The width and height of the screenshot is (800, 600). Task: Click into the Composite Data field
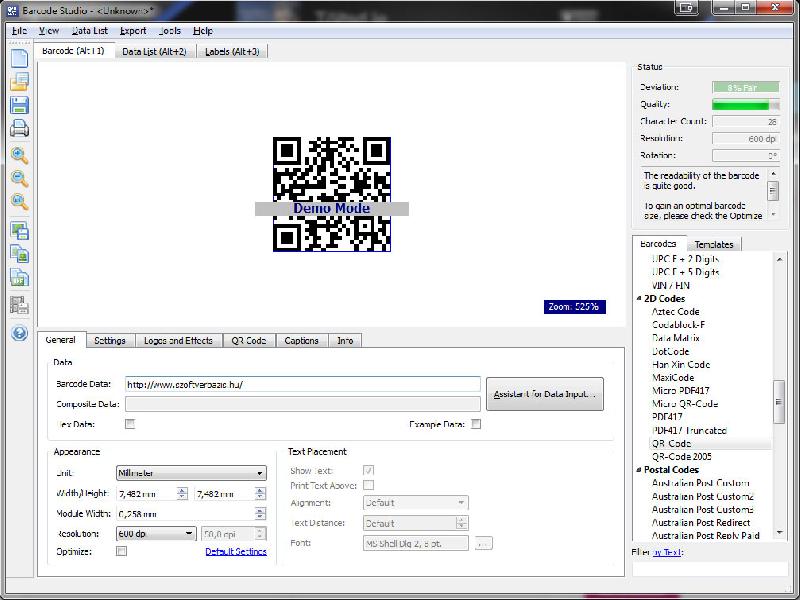(303, 404)
